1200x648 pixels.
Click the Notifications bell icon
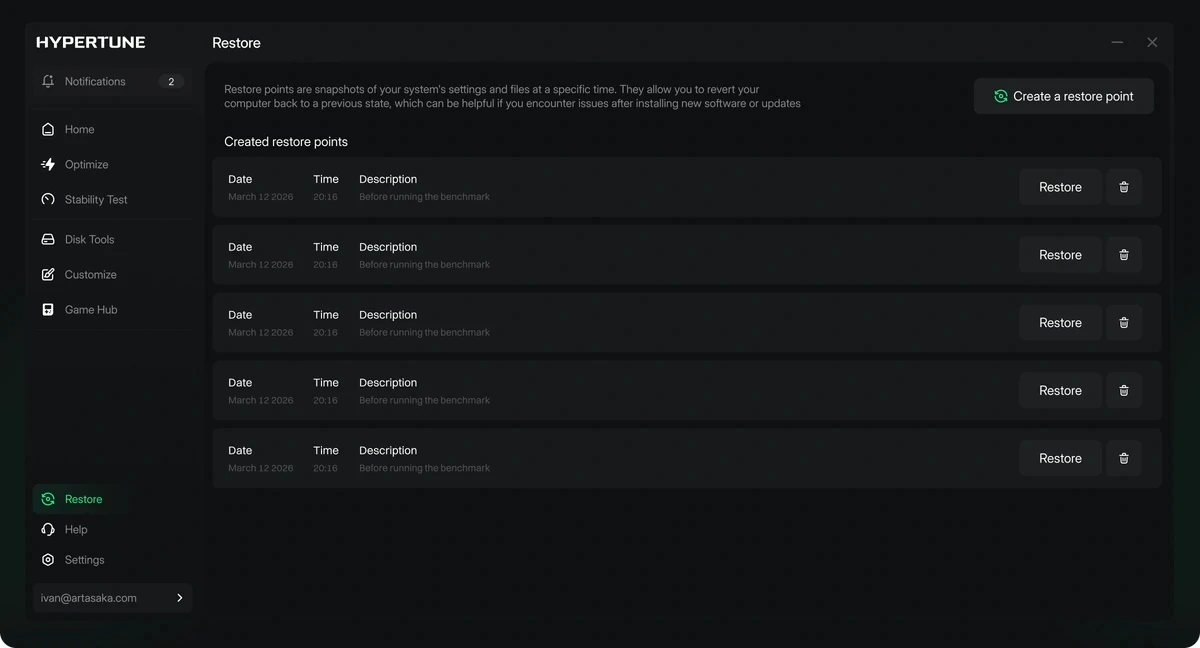point(48,81)
